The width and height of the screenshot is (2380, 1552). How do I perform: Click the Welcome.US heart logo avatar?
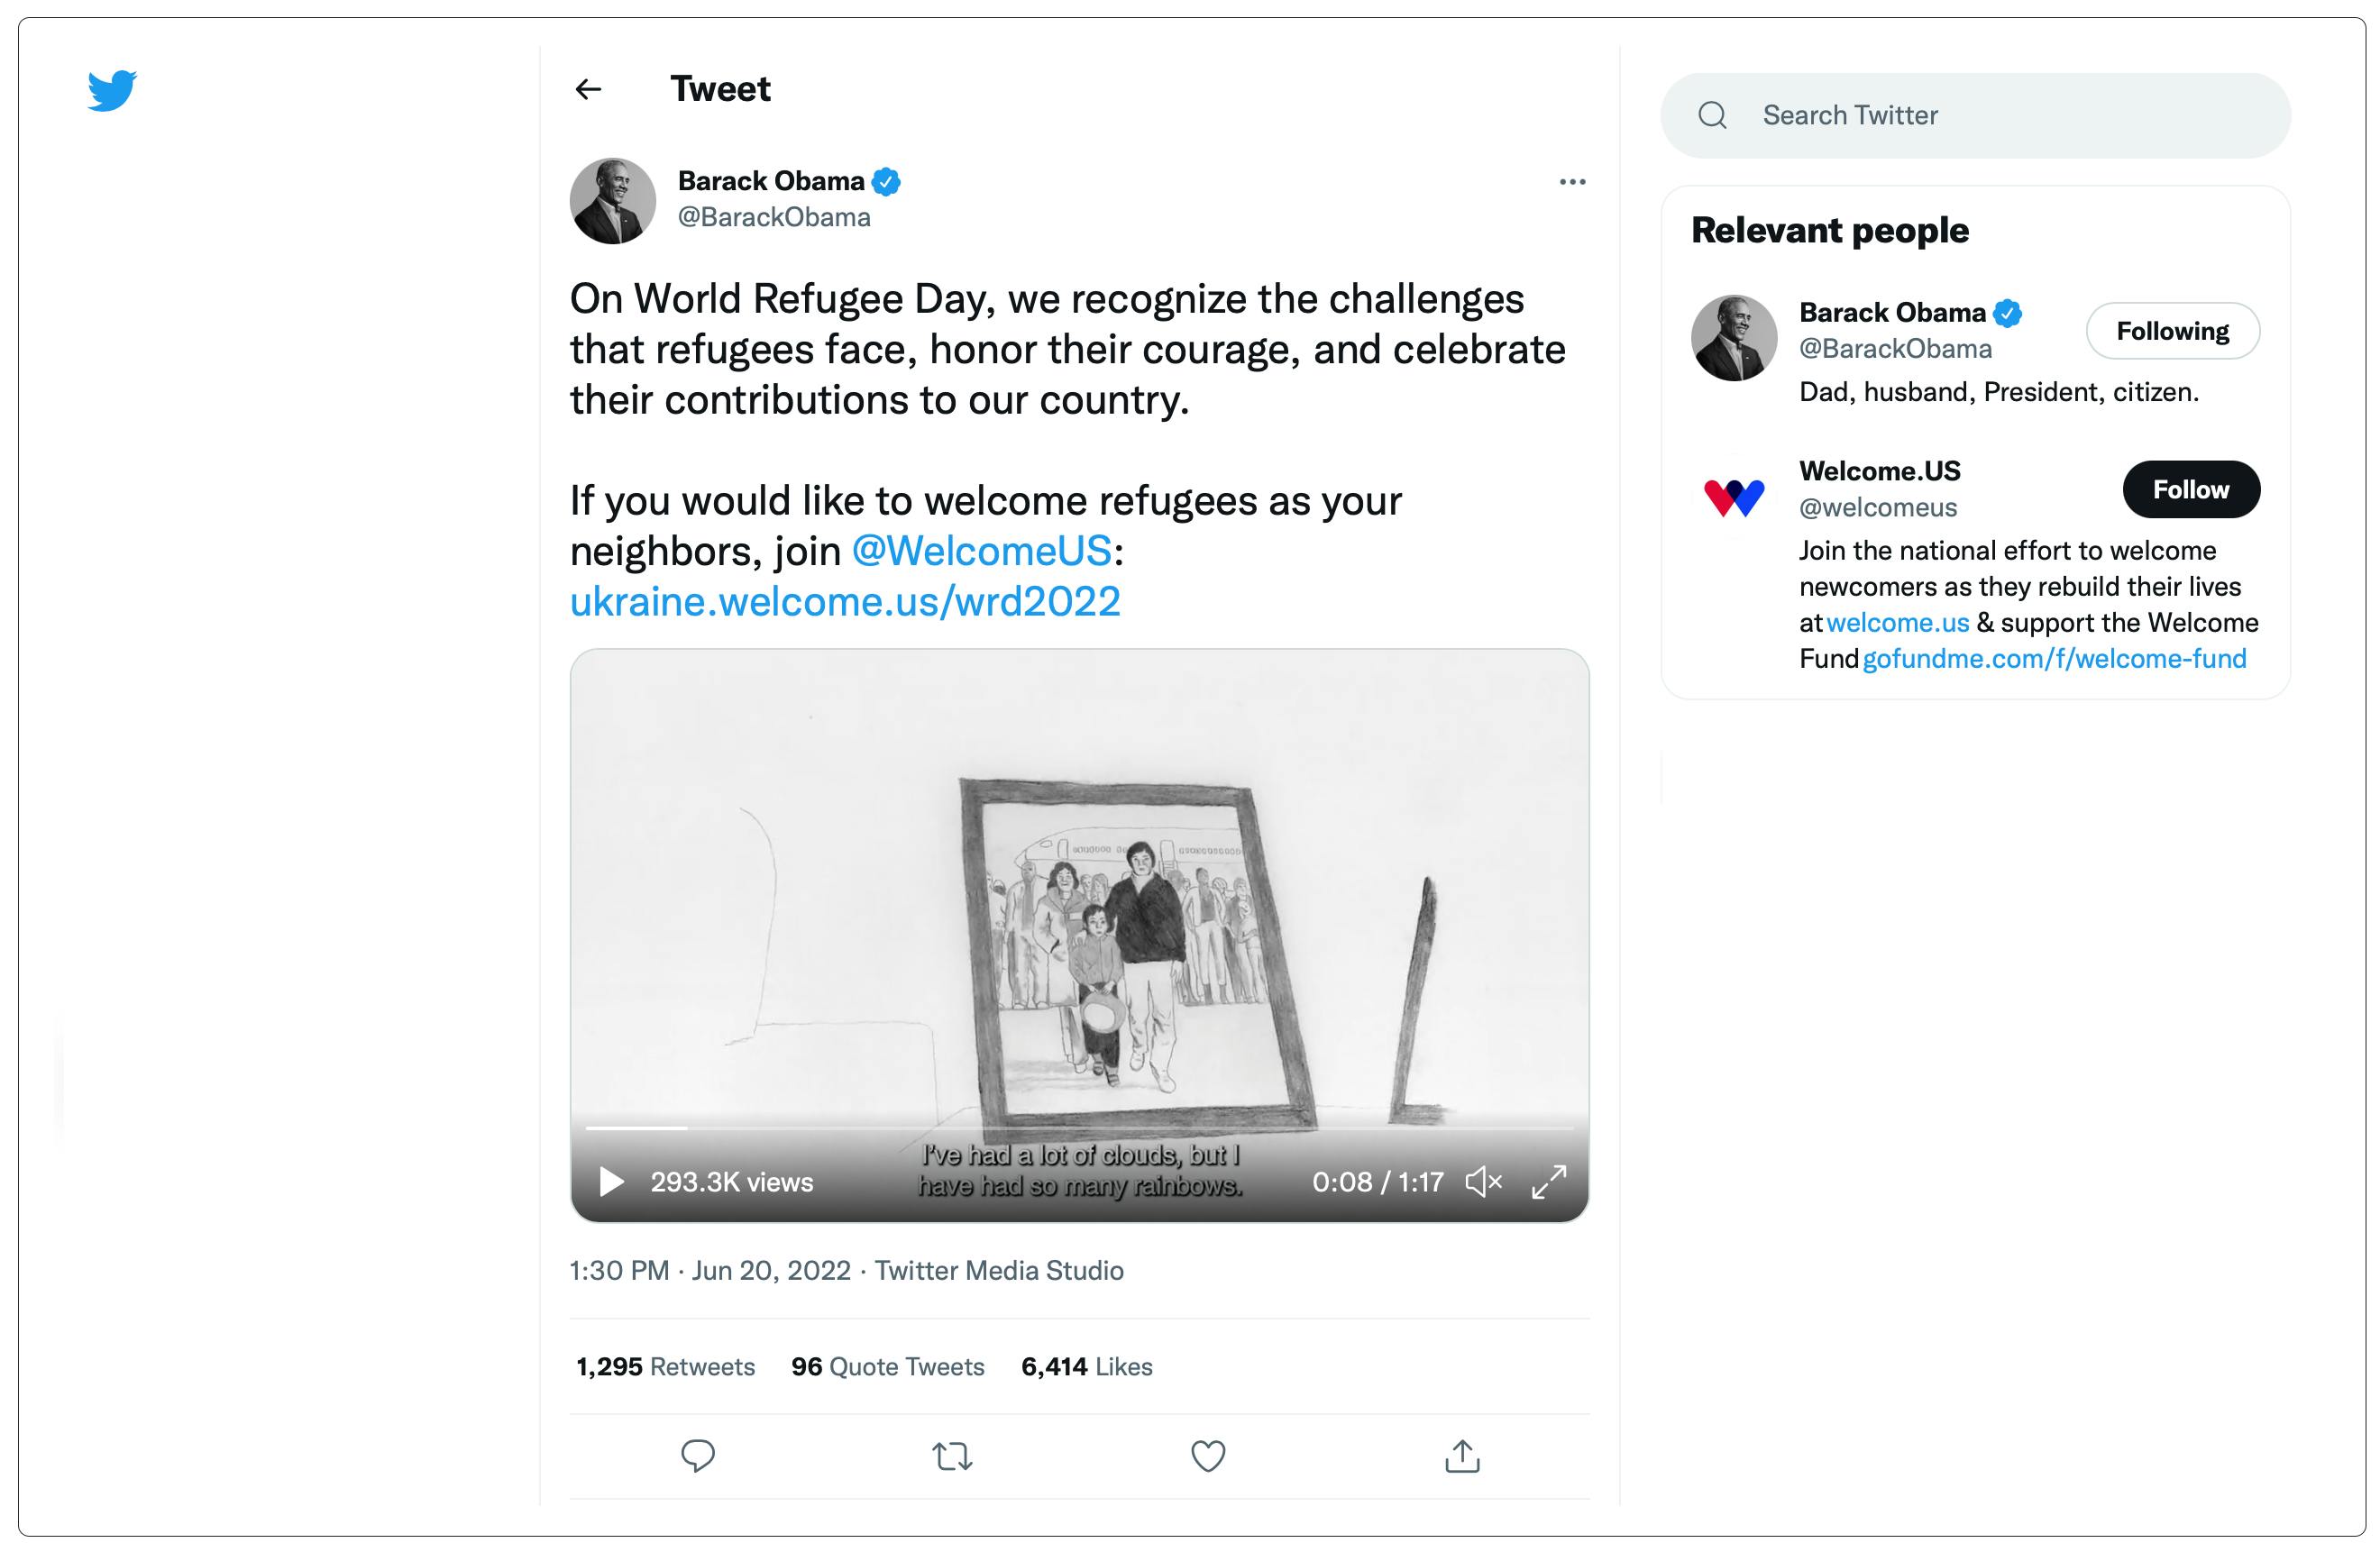[x=1734, y=497]
